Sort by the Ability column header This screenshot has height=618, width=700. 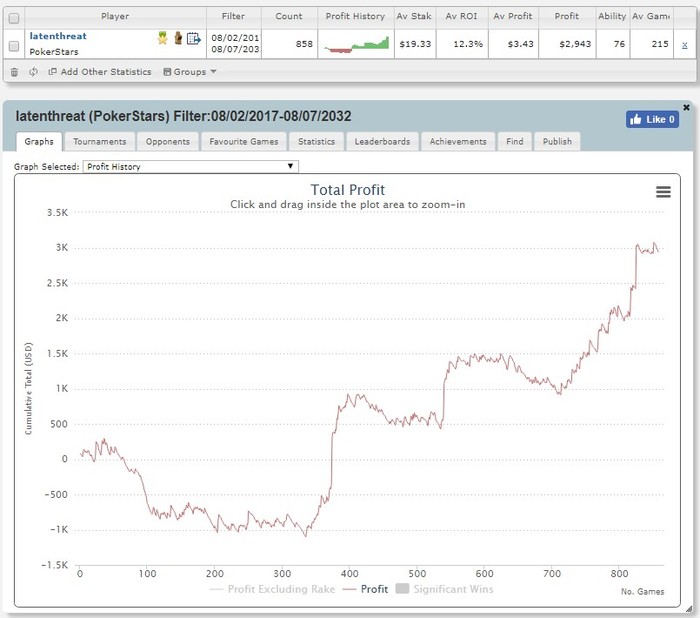click(612, 17)
